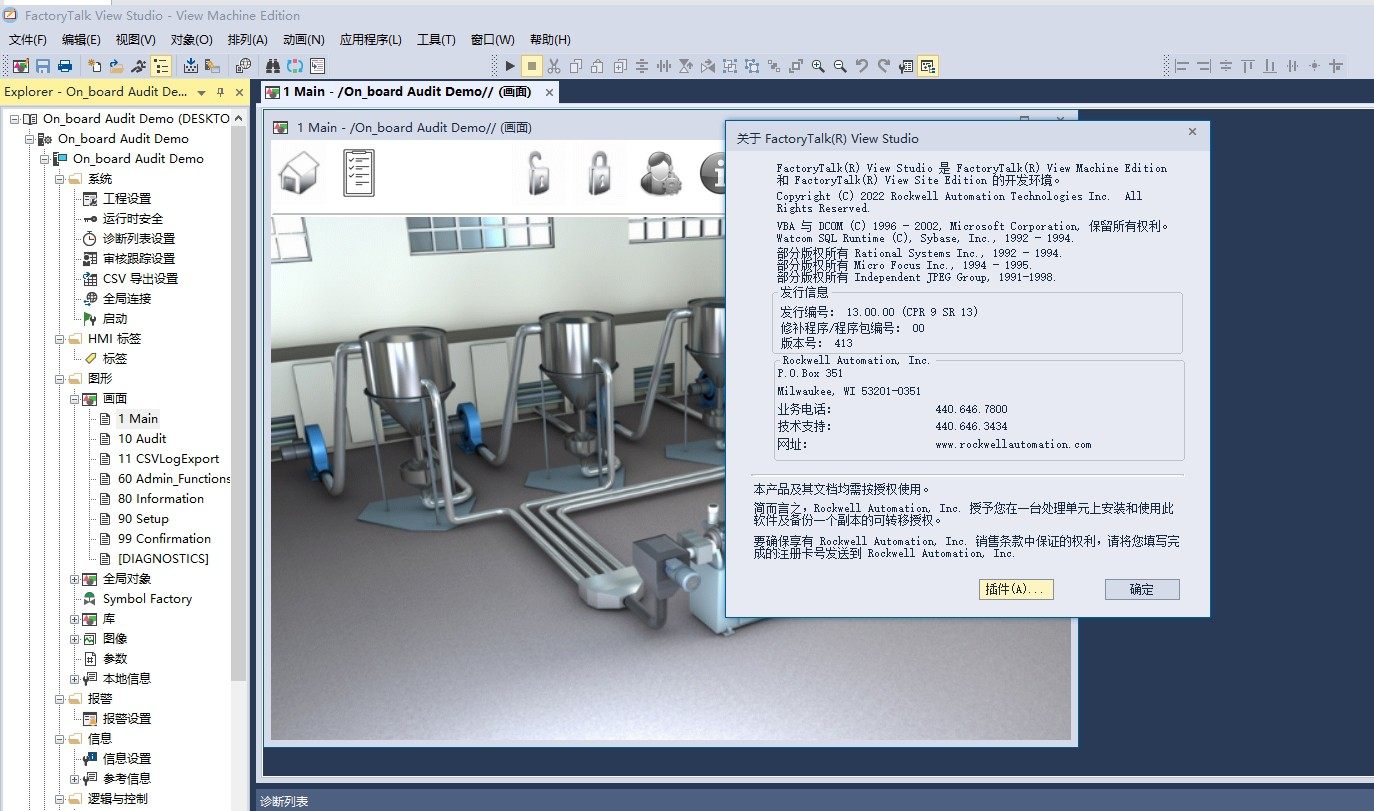Select the '1 Main' document tab
The width and height of the screenshot is (1374, 811).
pos(410,92)
